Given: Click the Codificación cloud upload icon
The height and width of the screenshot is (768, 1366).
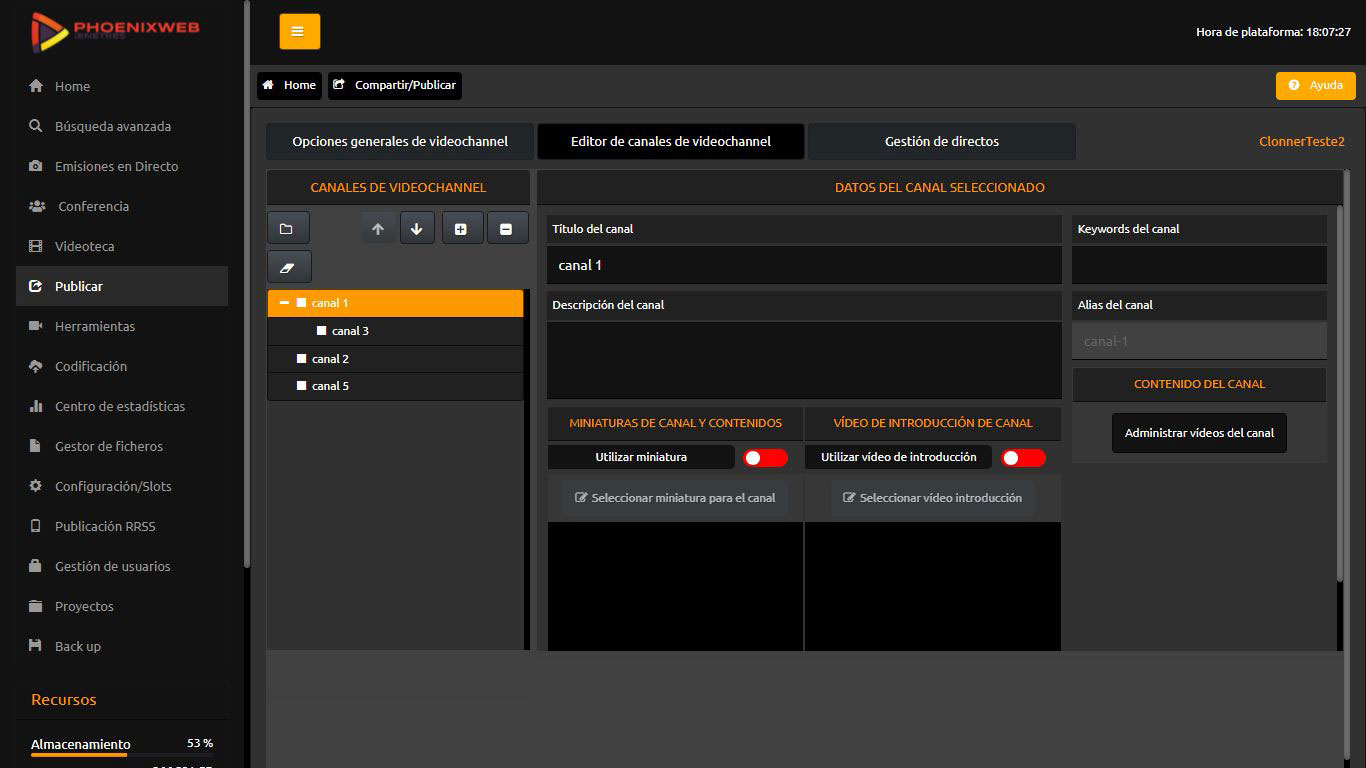Looking at the screenshot, I should (x=36, y=366).
